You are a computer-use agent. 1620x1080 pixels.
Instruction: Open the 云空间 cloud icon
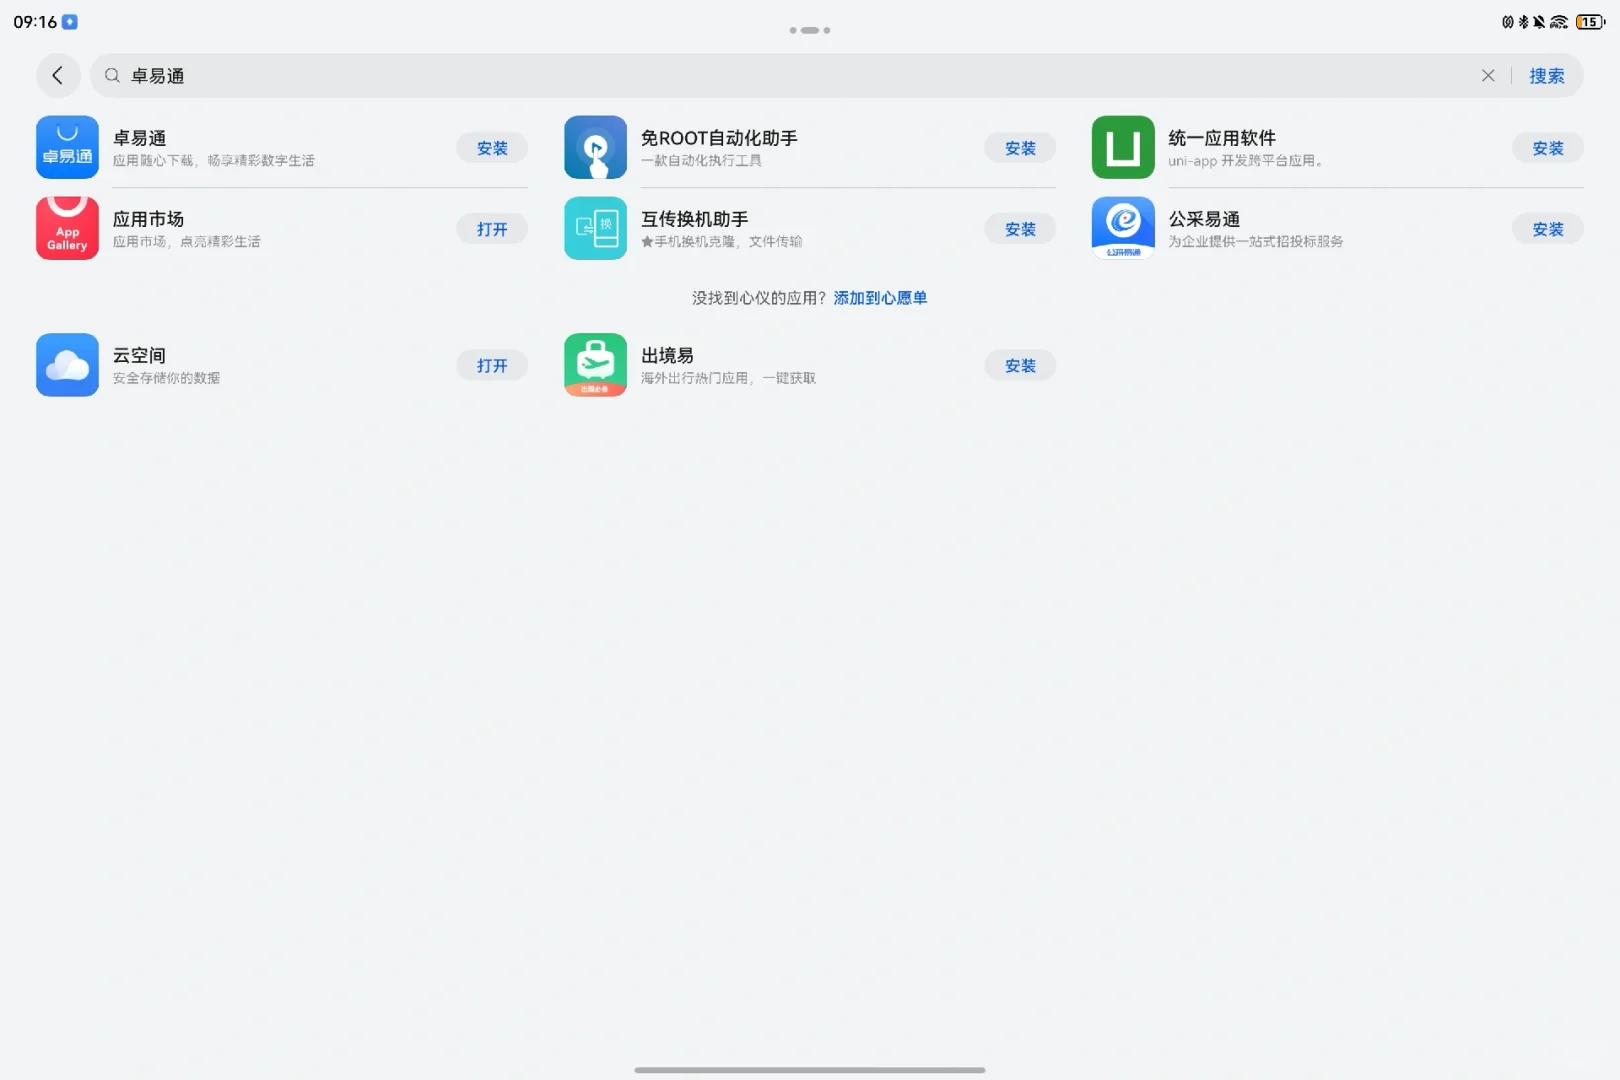[x=66, y=364]
